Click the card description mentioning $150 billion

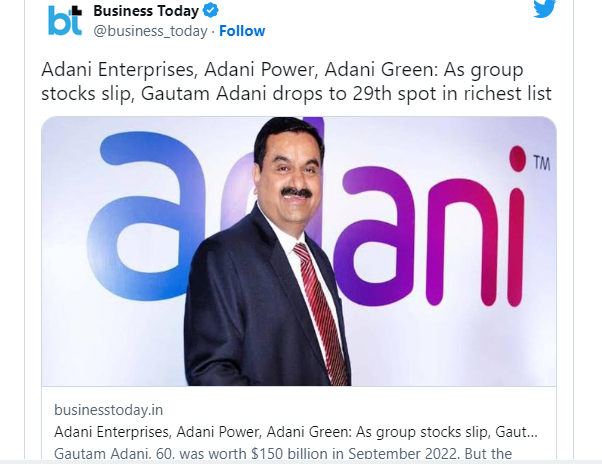coord(283,453)
